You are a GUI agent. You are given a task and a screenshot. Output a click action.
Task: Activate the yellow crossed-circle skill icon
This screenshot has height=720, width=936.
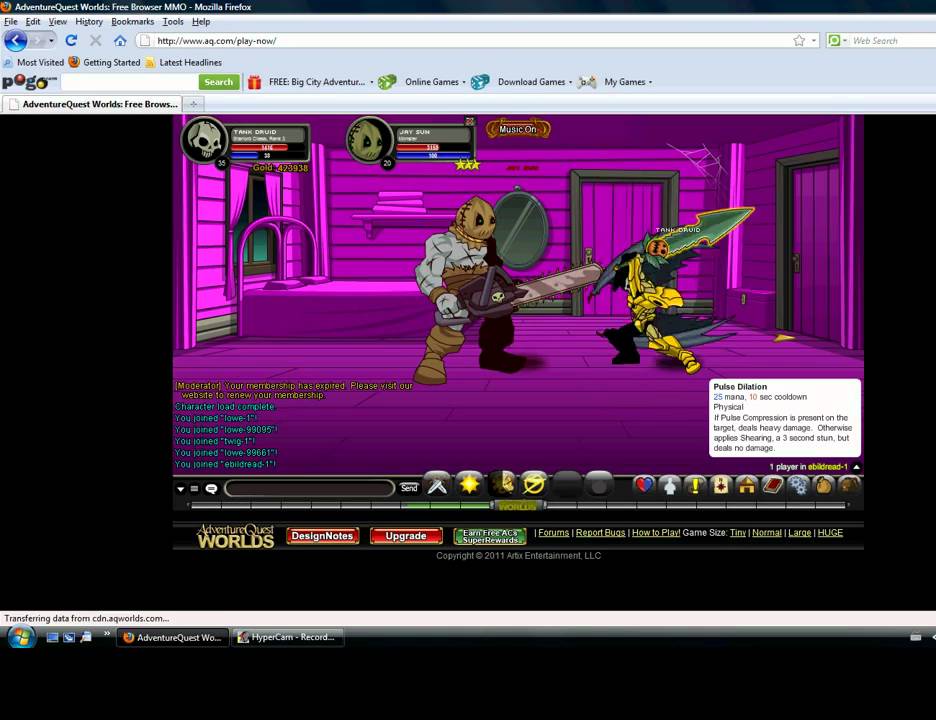click(534, 484)
